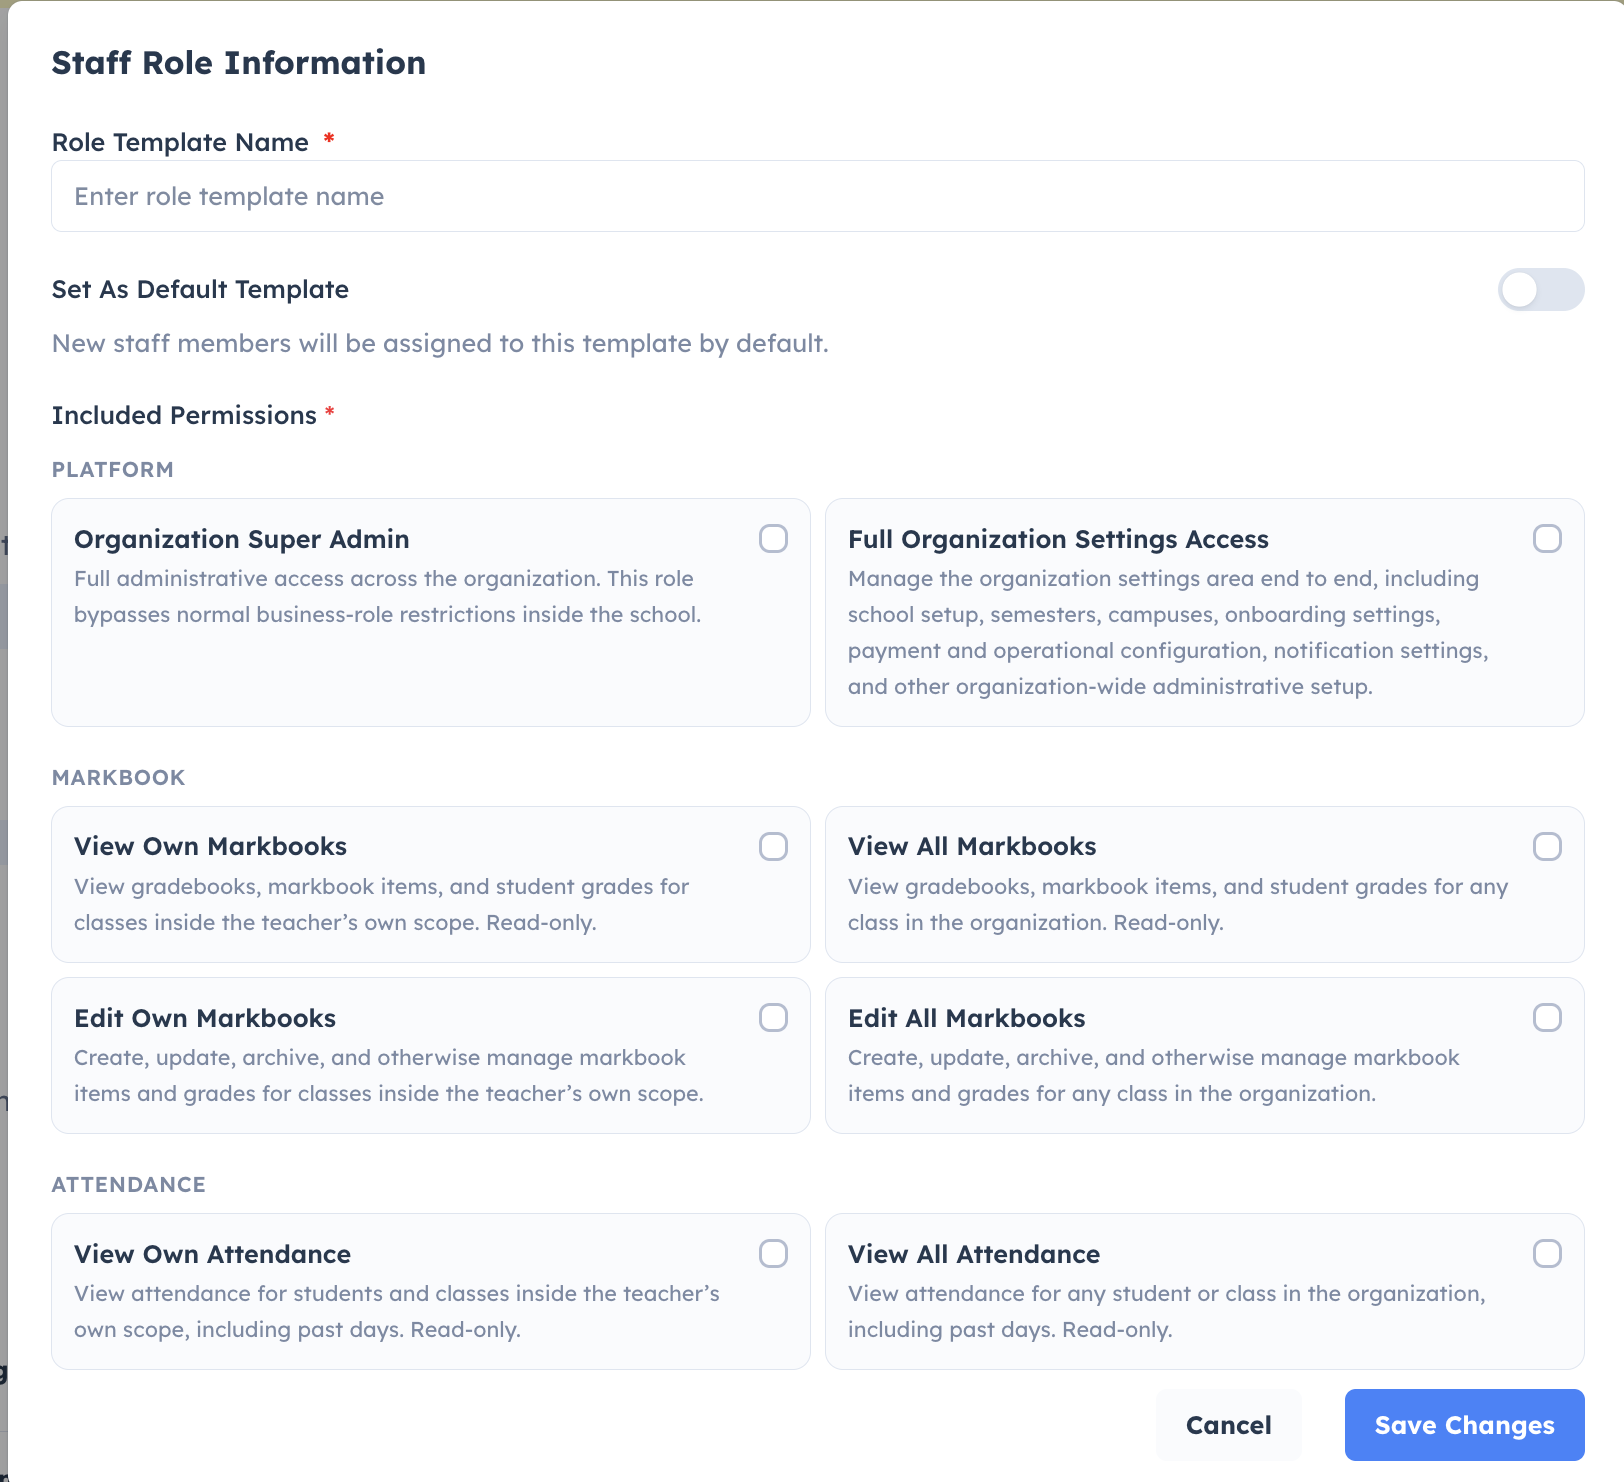1624x1482 pixels.
Task: Select the View All Markbooks checkbox
Action: (1547, 847)
